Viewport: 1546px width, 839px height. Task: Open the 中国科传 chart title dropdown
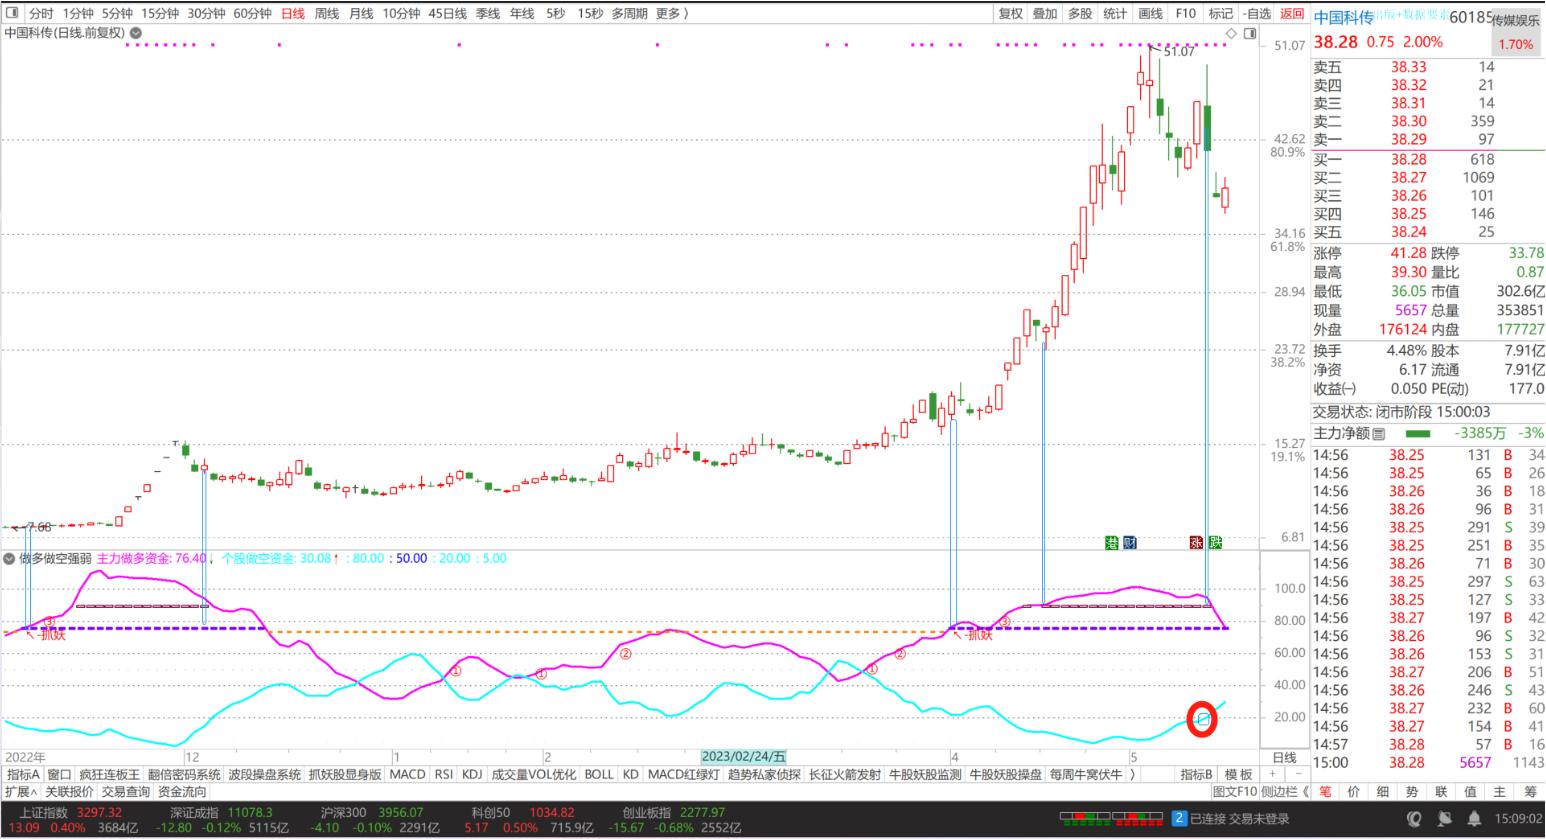(136, 33)
